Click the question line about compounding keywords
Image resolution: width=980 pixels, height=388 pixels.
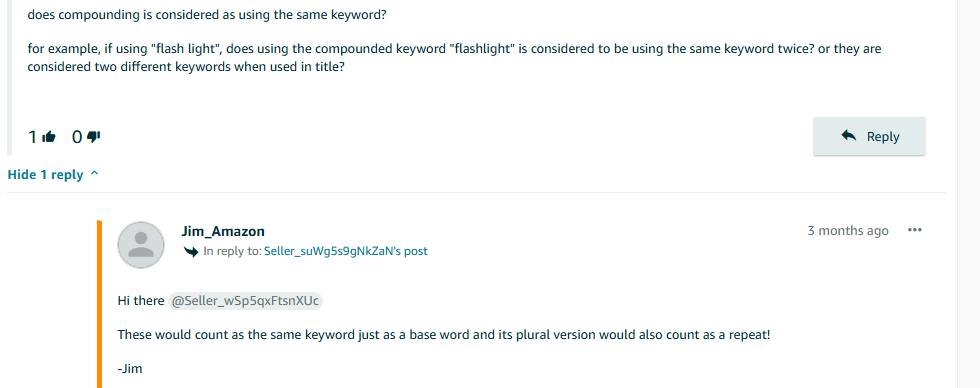tap(207, 15)
